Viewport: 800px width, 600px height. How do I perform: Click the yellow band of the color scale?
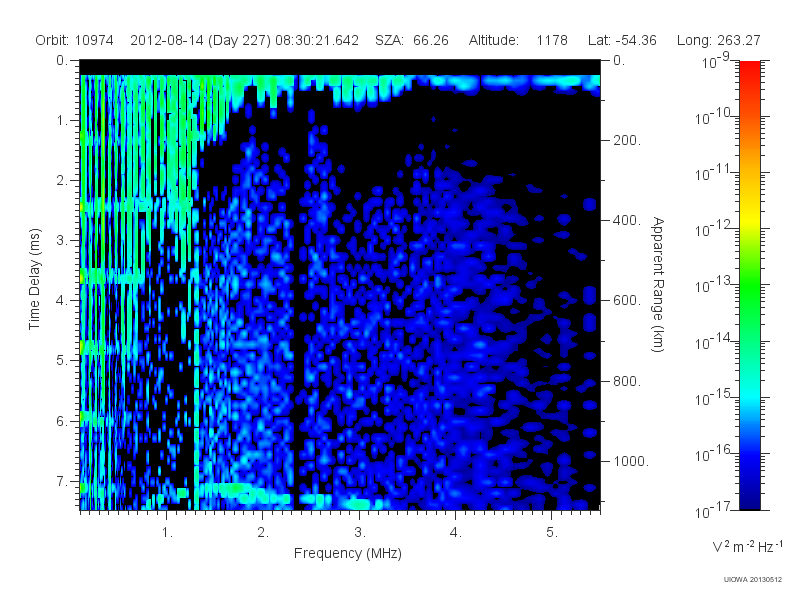tap(749, 217)
